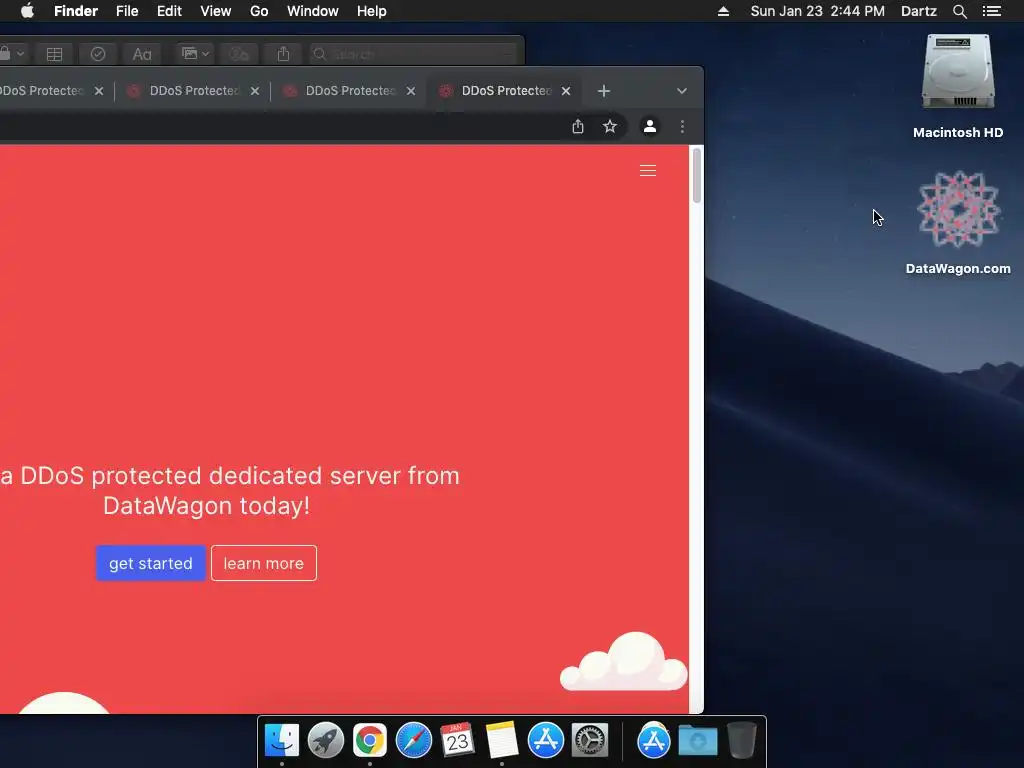Open the Window menu
The image size is (1024, 768).
(x=313, y=11)
